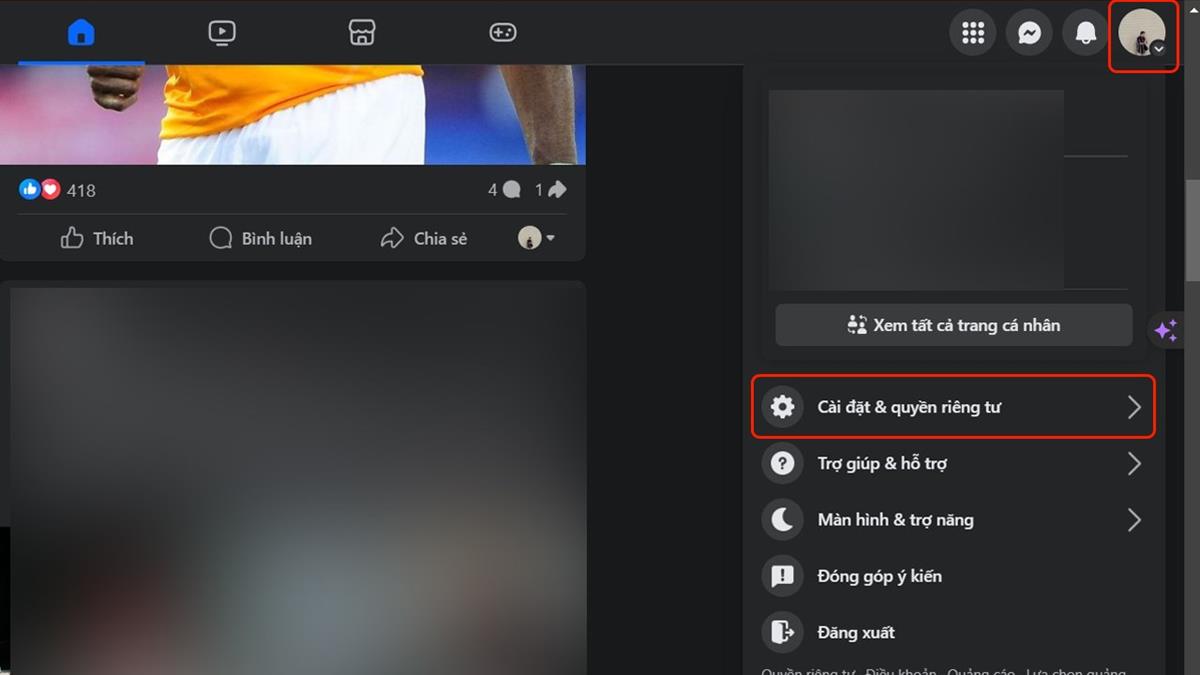Click Xem tất cả trang cá nhân
Image resolution: width=1200 pixels, height=675 pixels.
point(954,325)
